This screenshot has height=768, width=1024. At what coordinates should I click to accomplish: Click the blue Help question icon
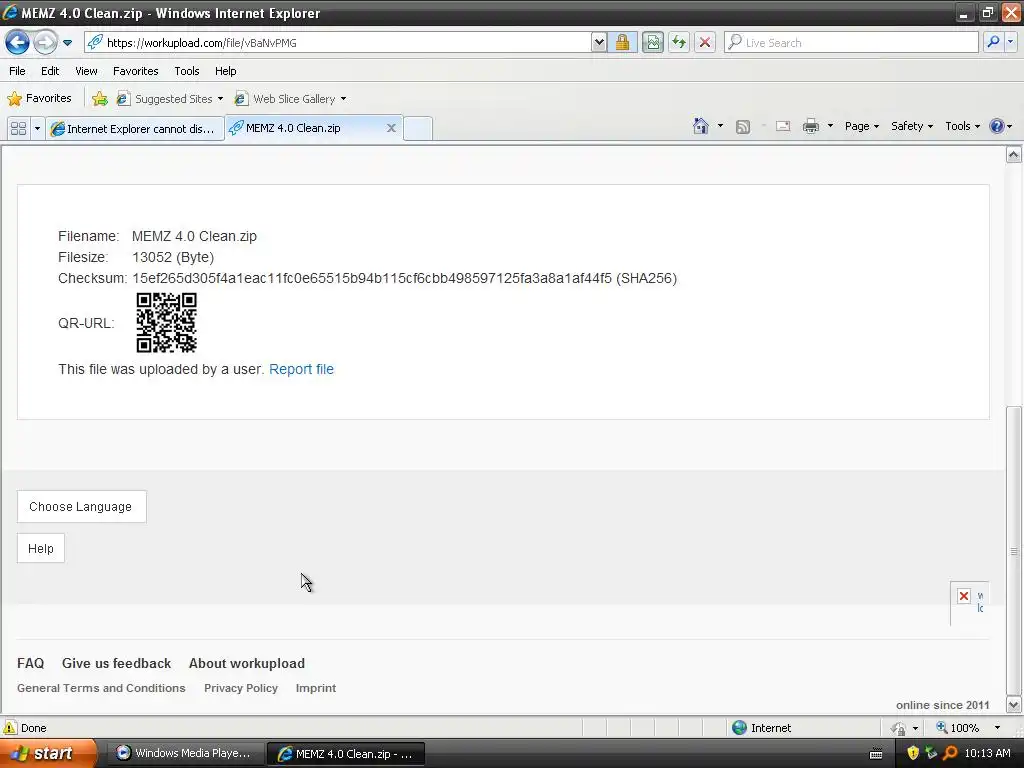tap(997, 126)
